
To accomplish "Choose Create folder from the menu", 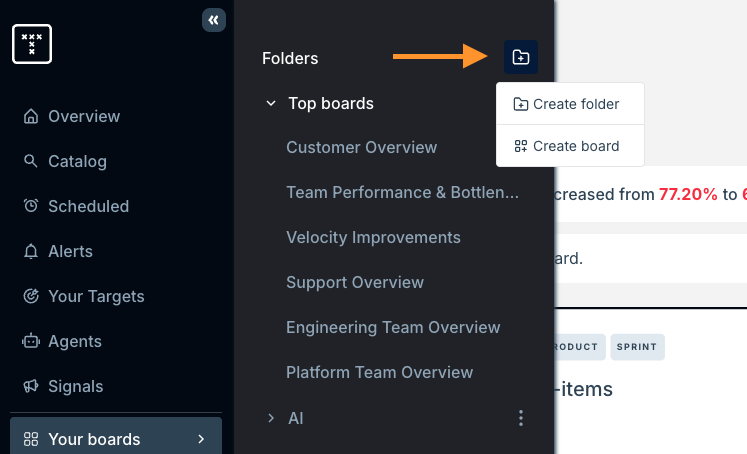I will 569,104.
